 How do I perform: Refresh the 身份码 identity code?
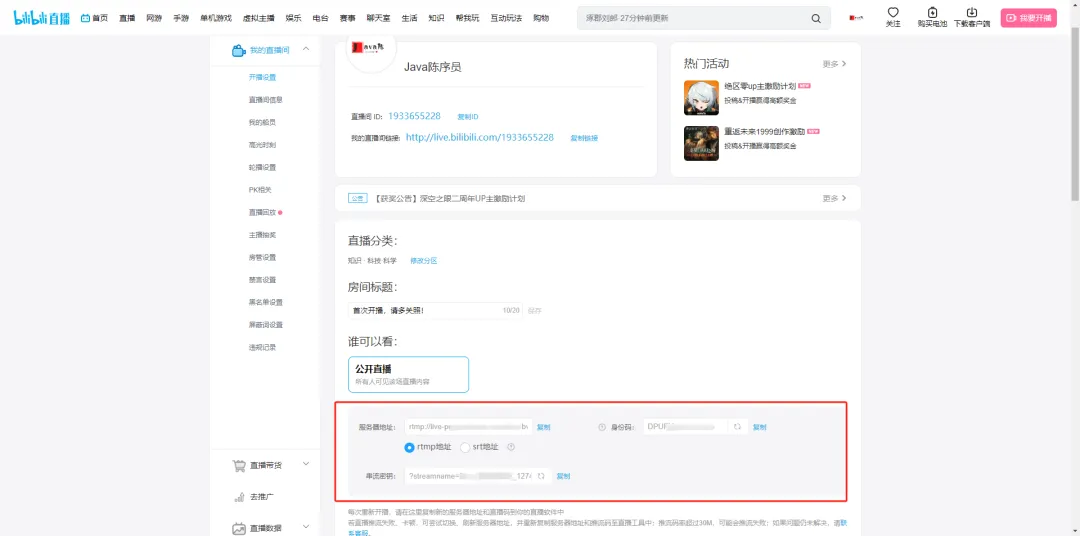737,427
